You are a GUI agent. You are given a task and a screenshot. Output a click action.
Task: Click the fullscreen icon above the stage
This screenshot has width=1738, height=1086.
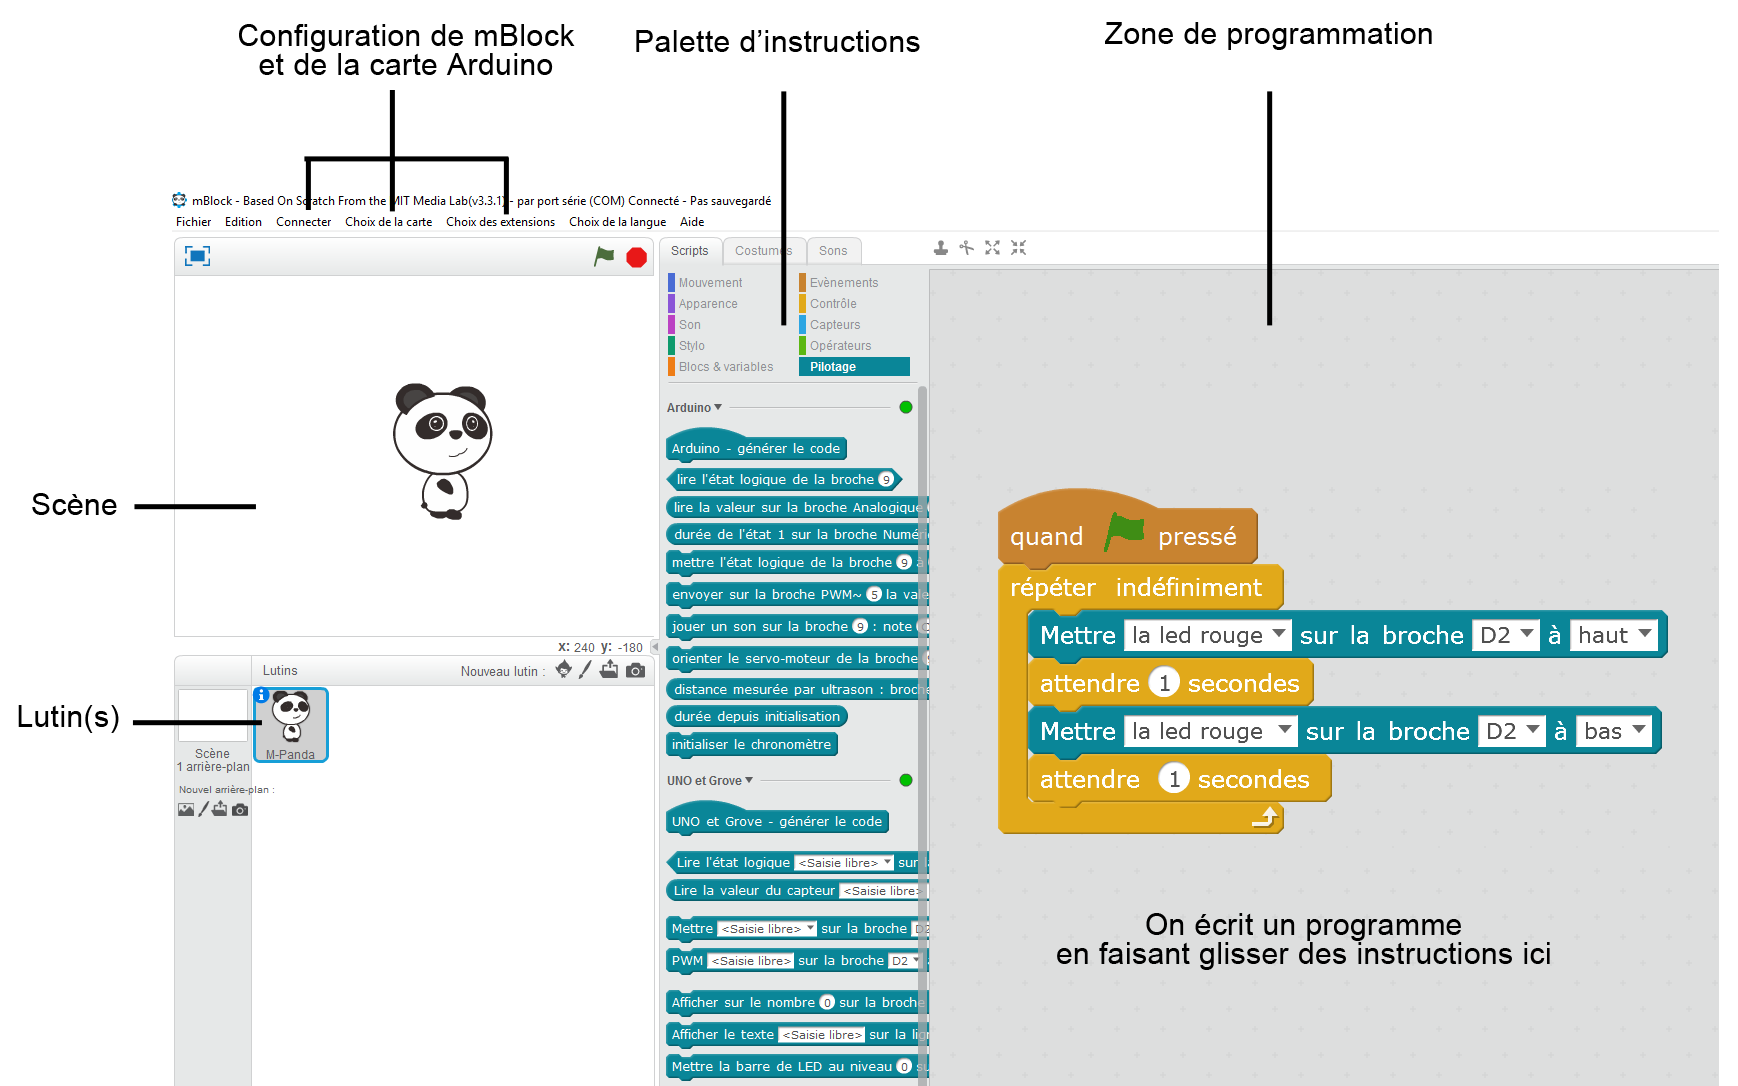tap(198, 255)
